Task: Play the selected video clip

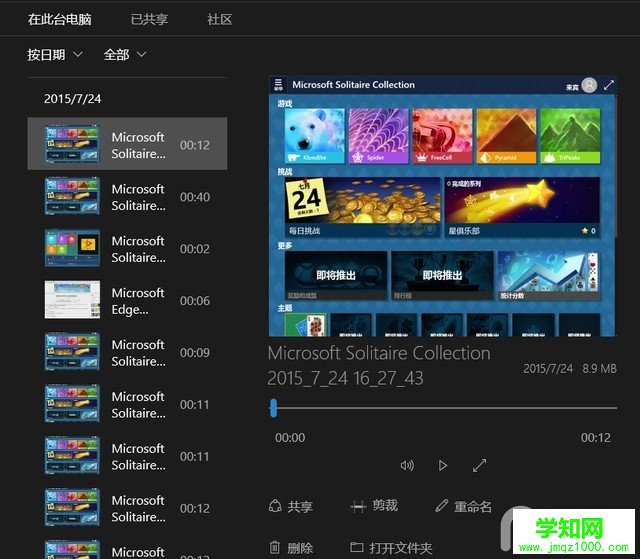Action: [442, 465]
